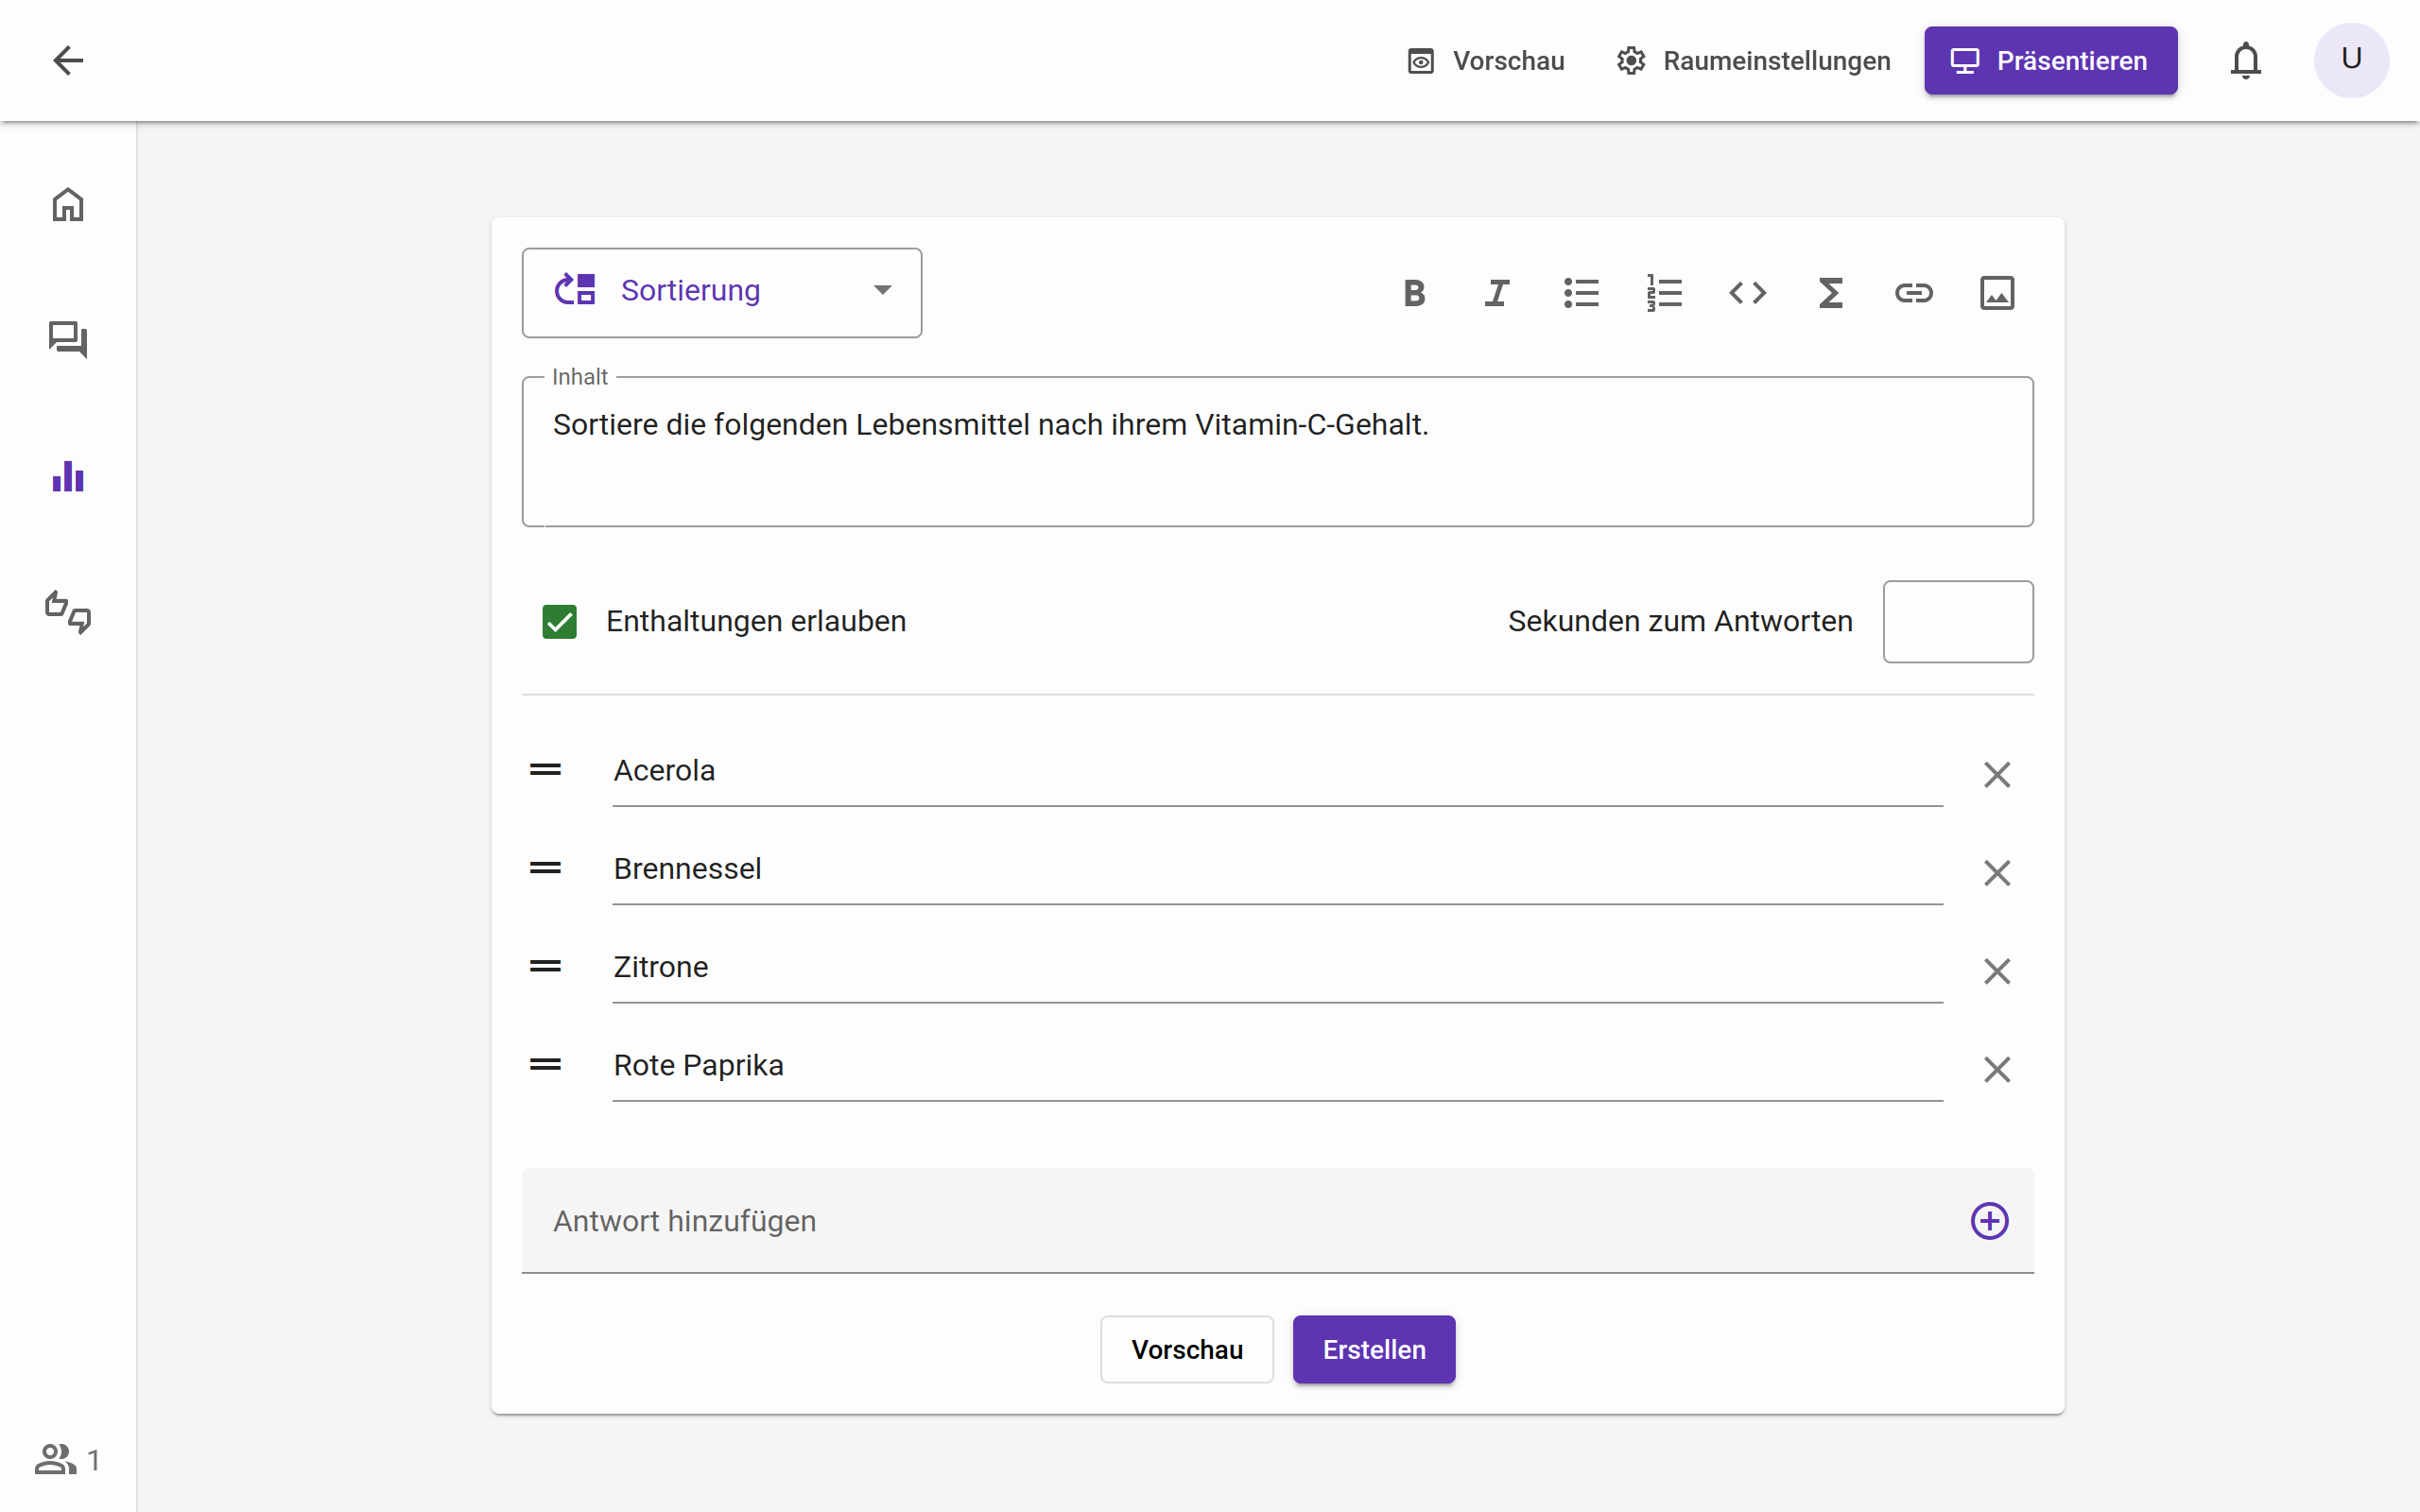This screenshot has width=2420, height=1512.
Task: Grab the drag handle for Brennessel
Action: pyautogui.click(x=545, y=868)
